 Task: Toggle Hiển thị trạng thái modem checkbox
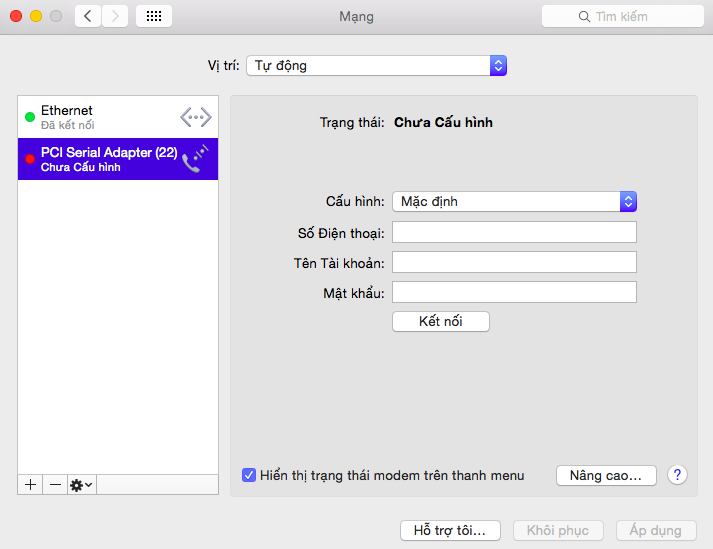pos(249,475)
